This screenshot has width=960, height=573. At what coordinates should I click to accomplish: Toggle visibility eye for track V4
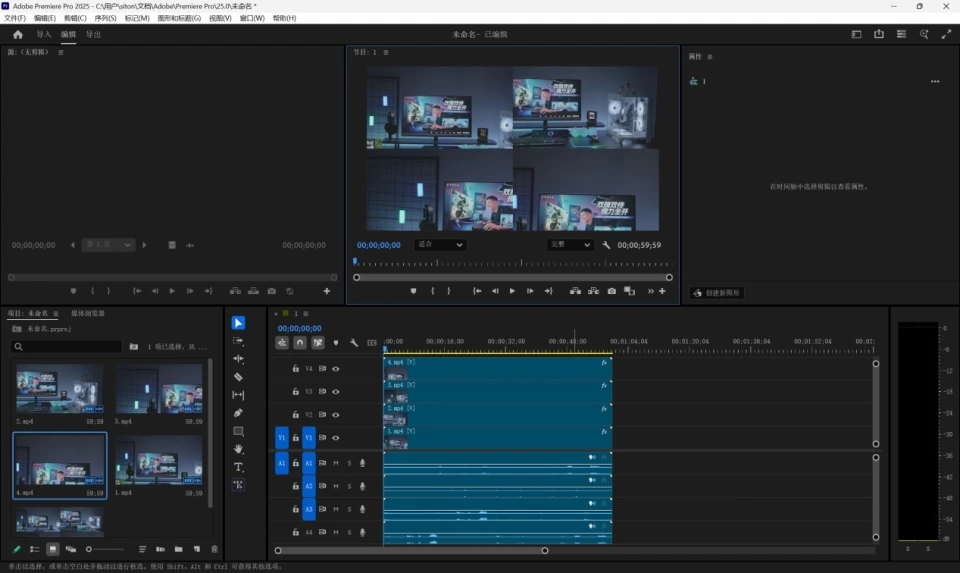[x=336, y=368]
